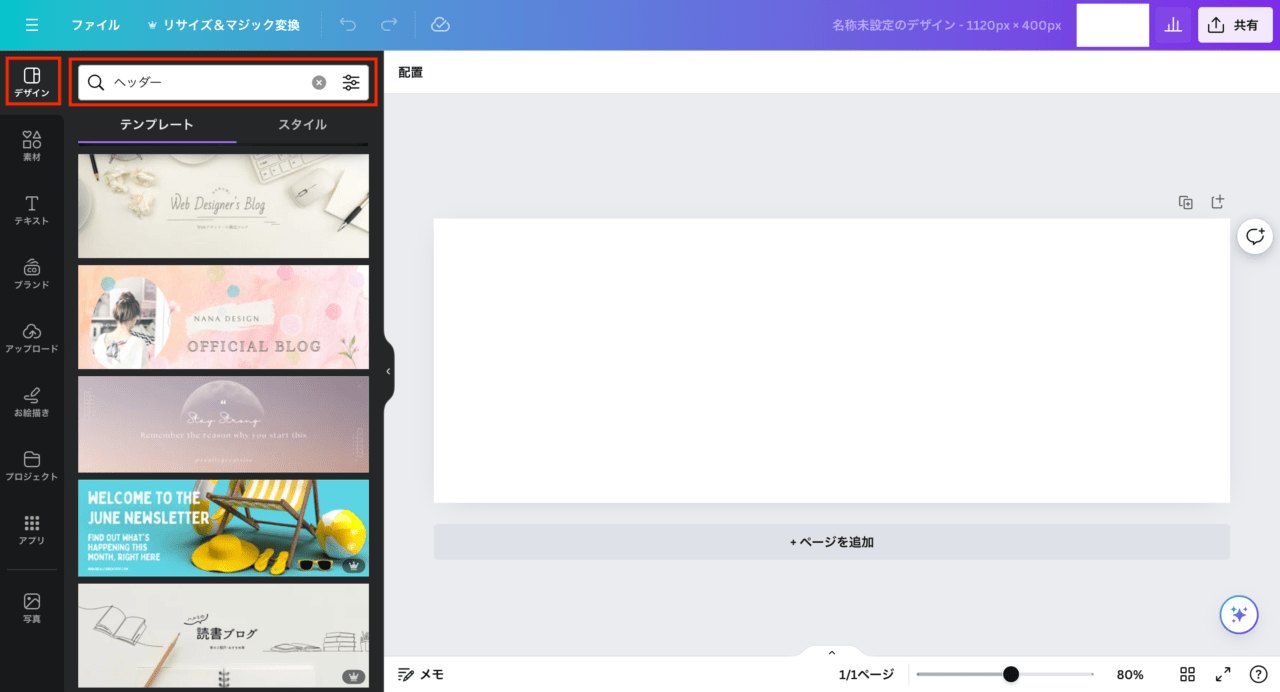The width and height of the screenshot is (1280, 692).
Task: Open the ファイル menu
Action: click(x=95, y=25)
